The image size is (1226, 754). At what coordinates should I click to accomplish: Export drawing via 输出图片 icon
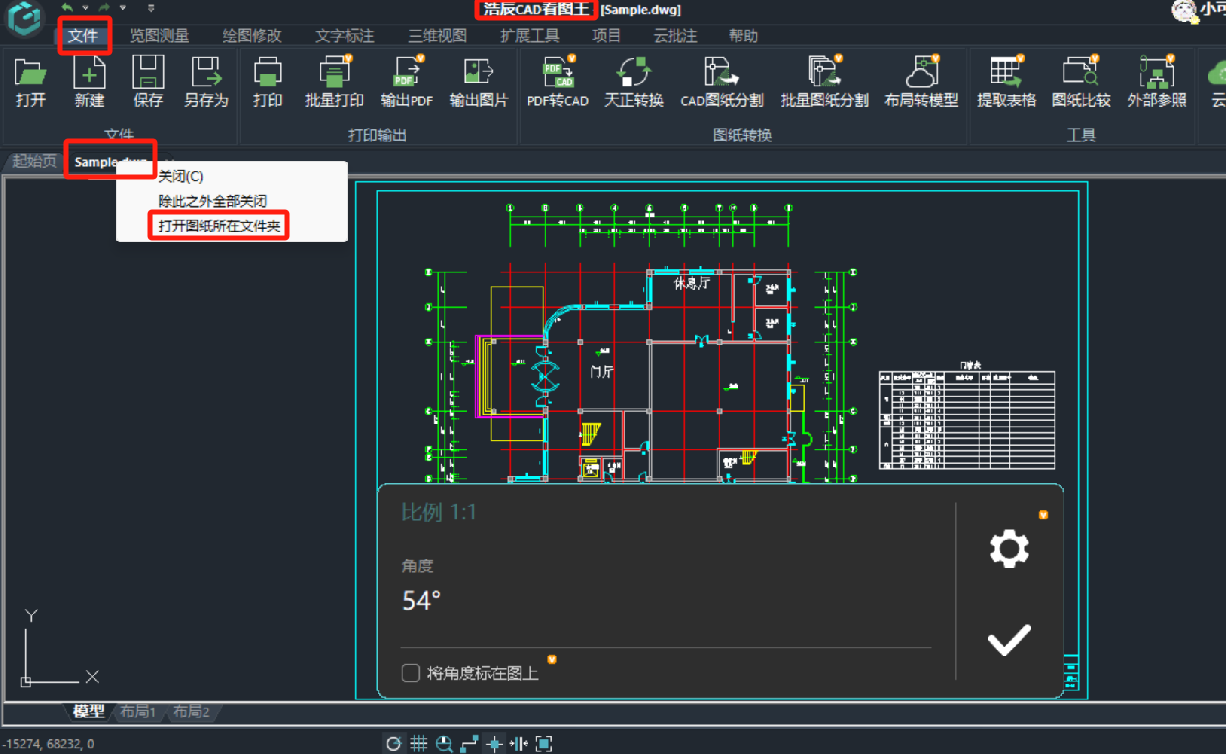(x=477, y=73)
